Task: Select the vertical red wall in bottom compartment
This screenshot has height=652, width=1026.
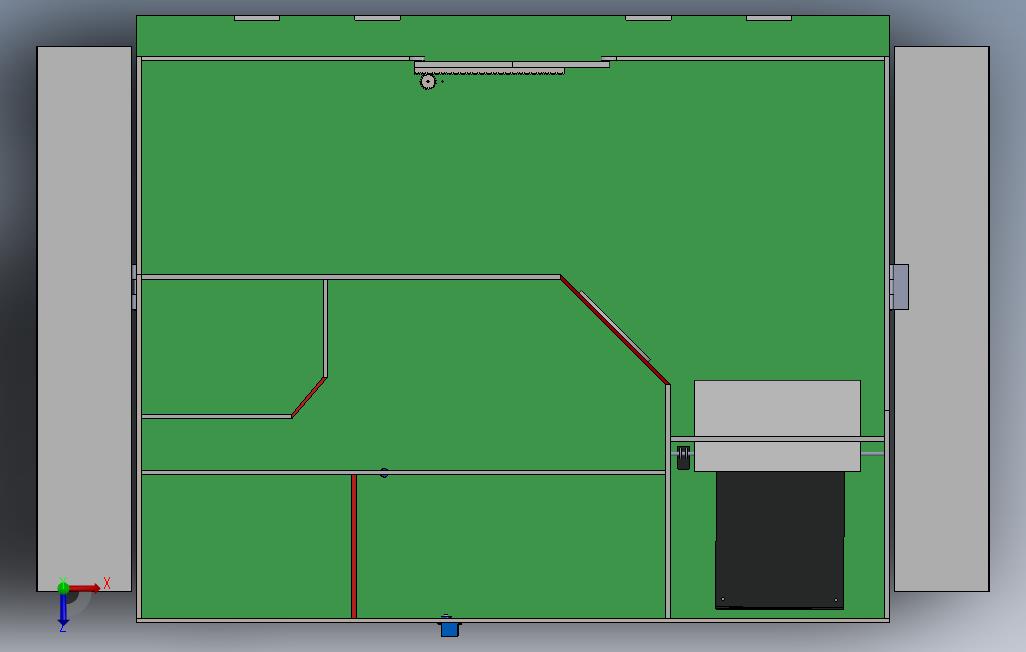Action: pos(354,546)
